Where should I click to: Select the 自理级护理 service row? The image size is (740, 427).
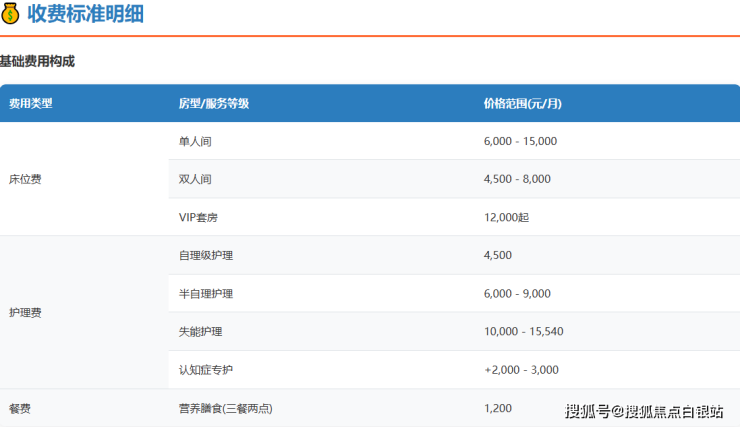click(x=205, y=255)
